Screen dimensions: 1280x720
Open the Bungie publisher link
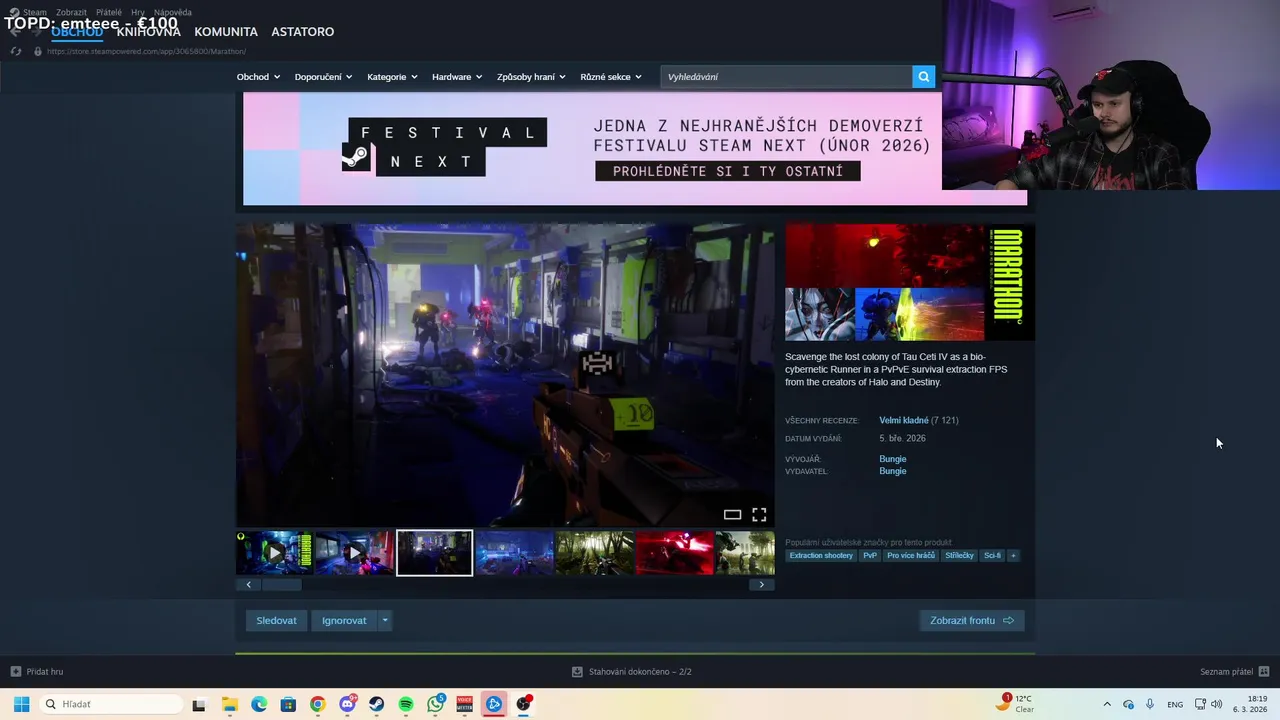893,471
